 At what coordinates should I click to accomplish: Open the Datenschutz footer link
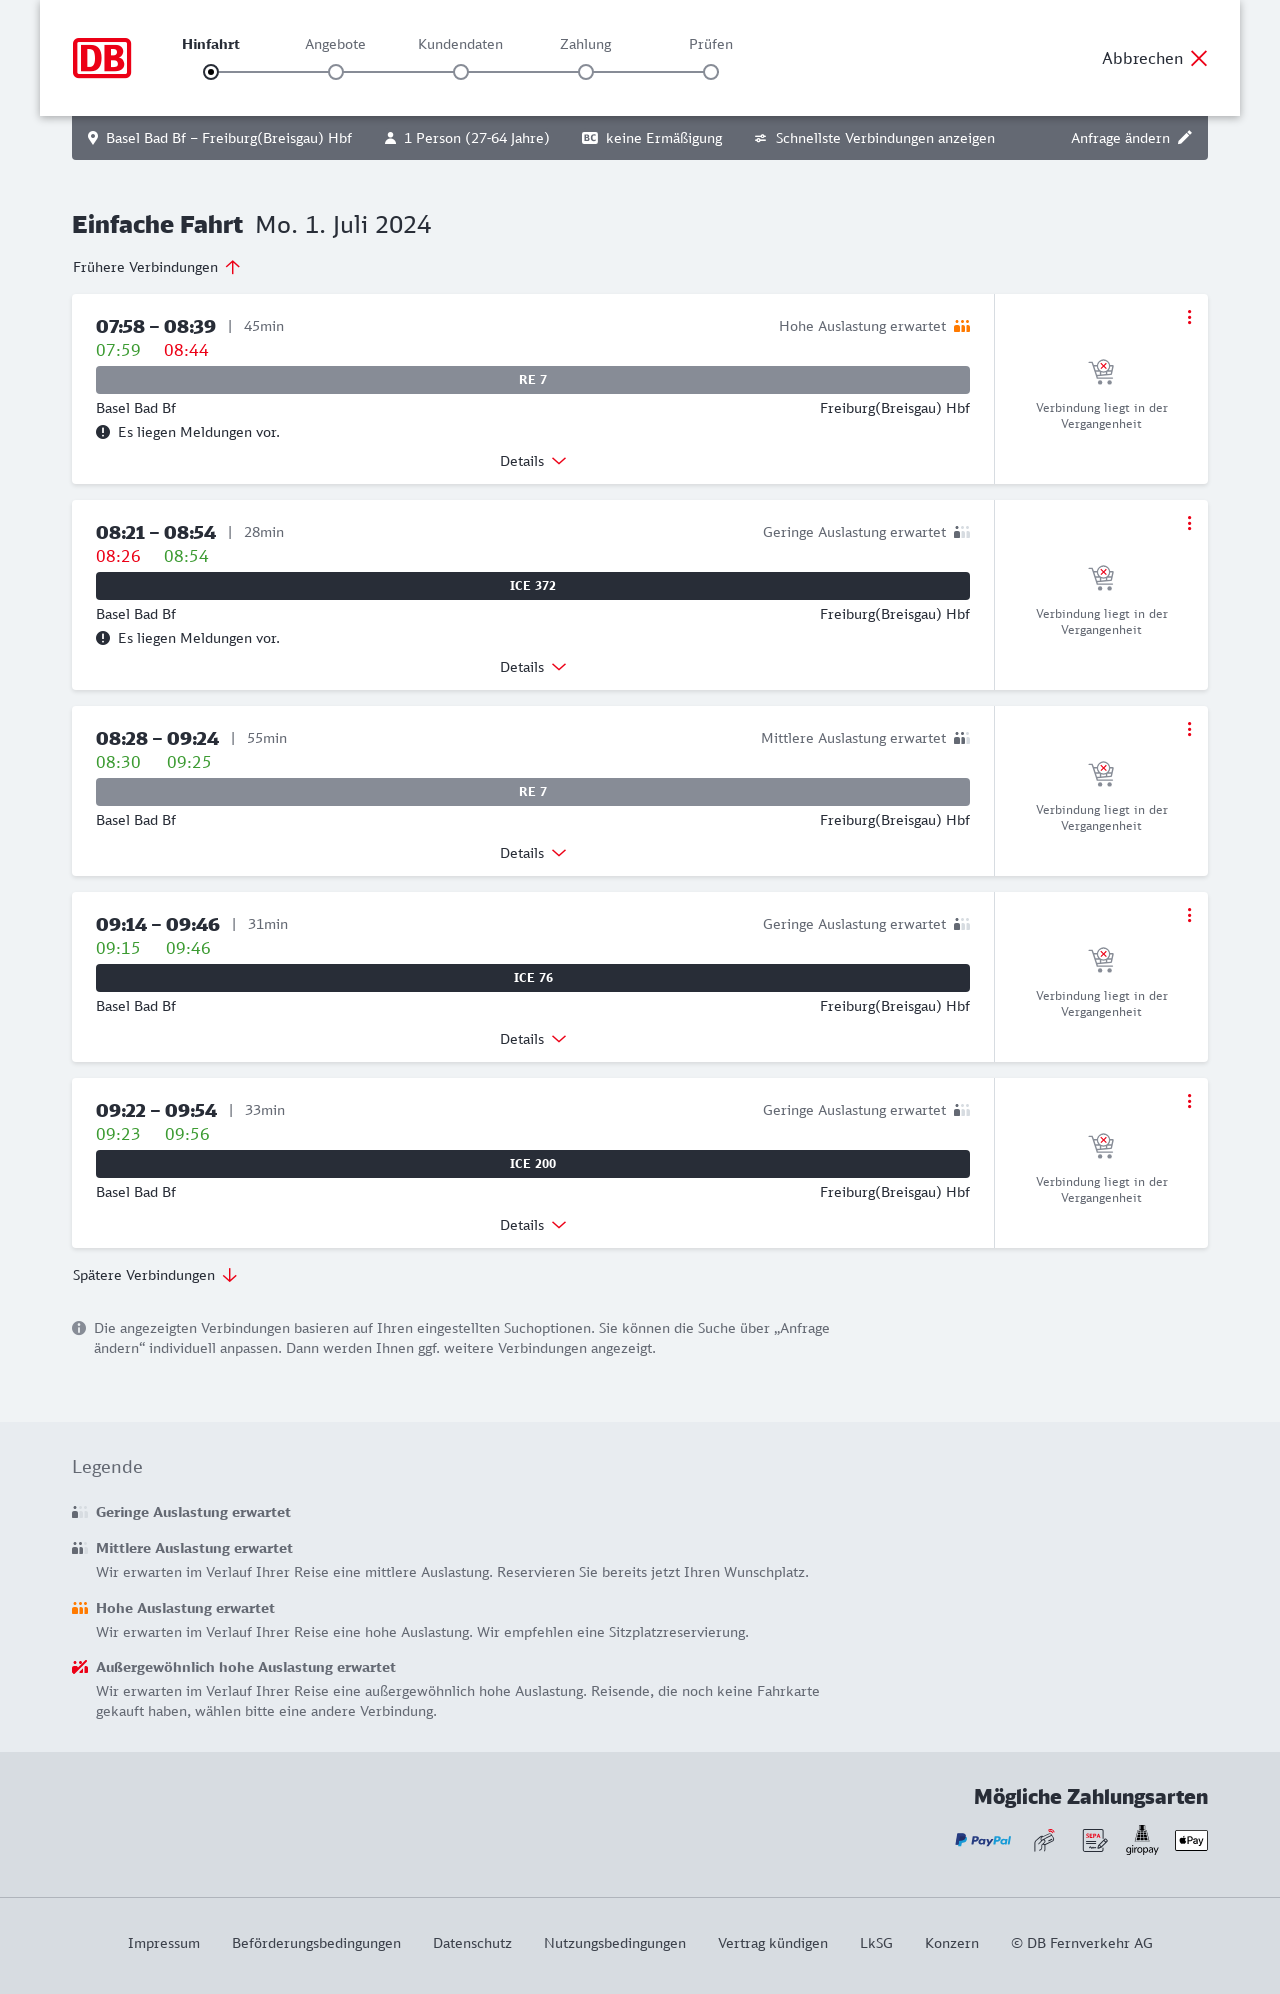point(472,1943)
